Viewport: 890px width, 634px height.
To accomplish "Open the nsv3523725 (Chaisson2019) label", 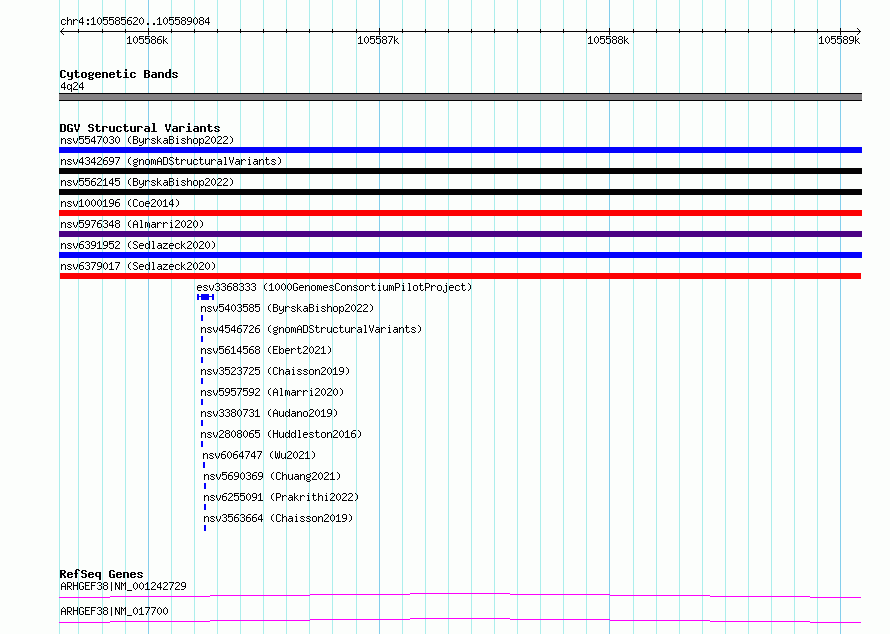I will pos(275,371).
